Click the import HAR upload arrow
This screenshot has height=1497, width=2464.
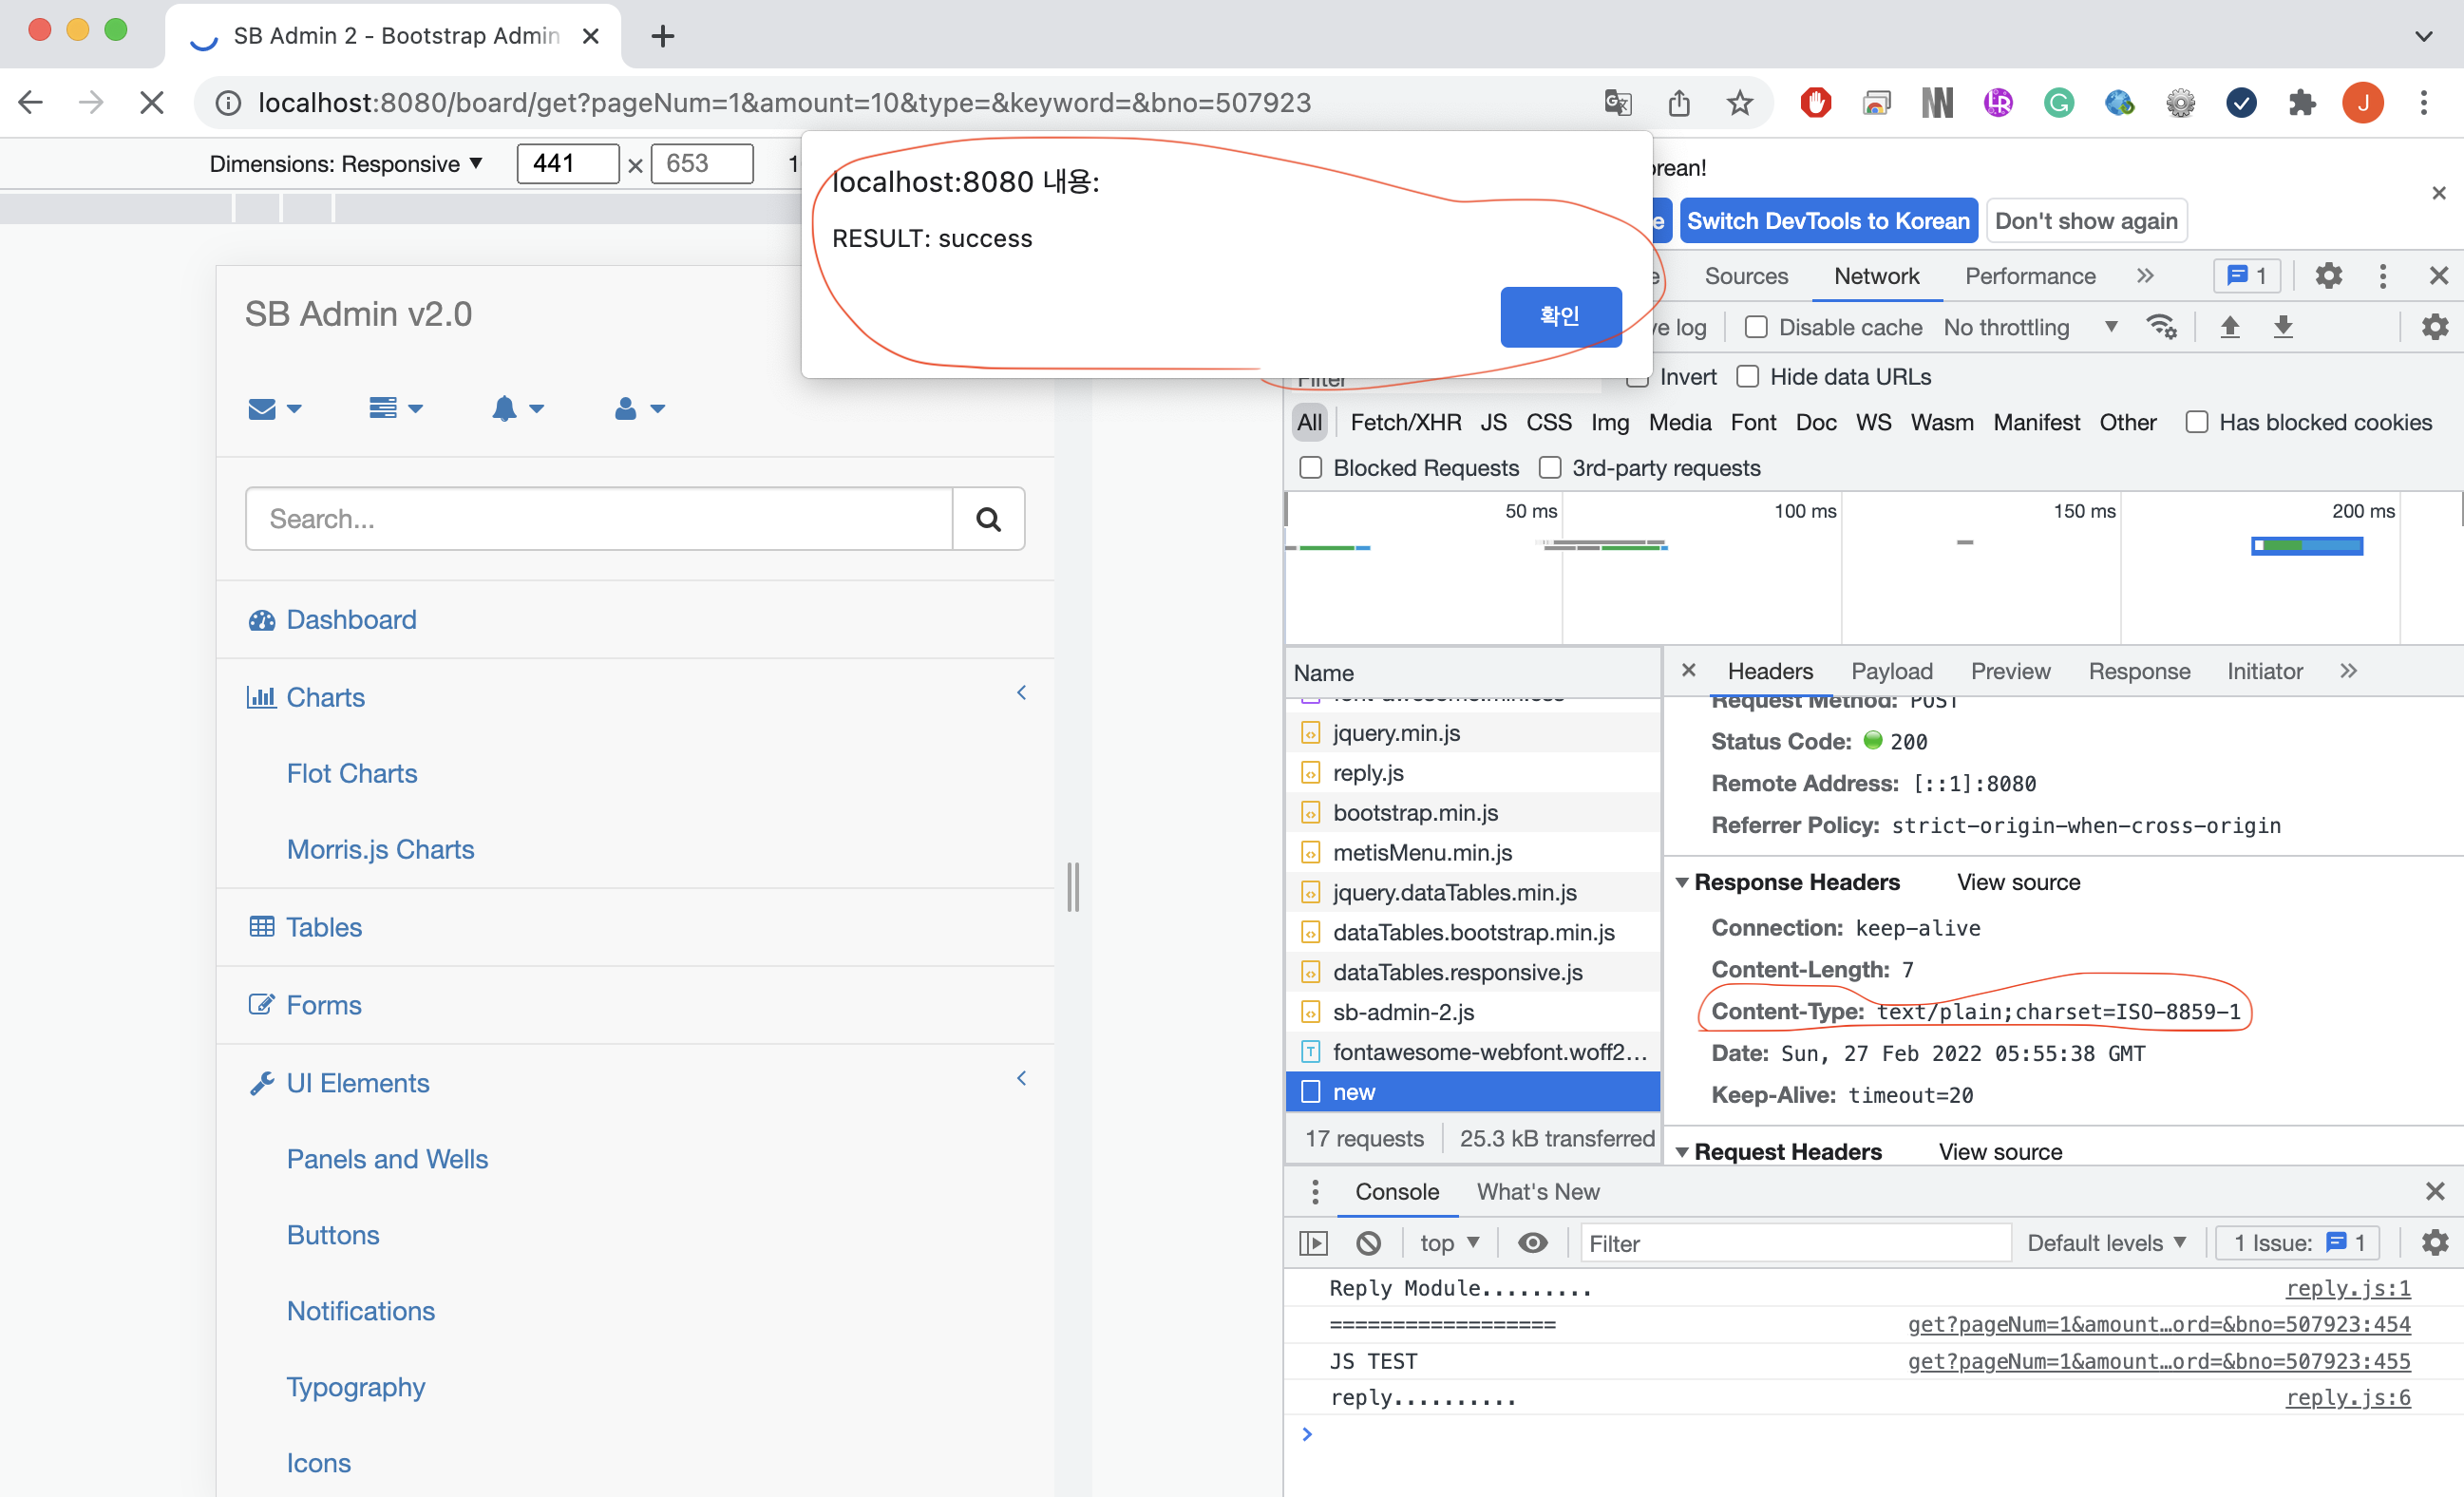point(2229,327)
